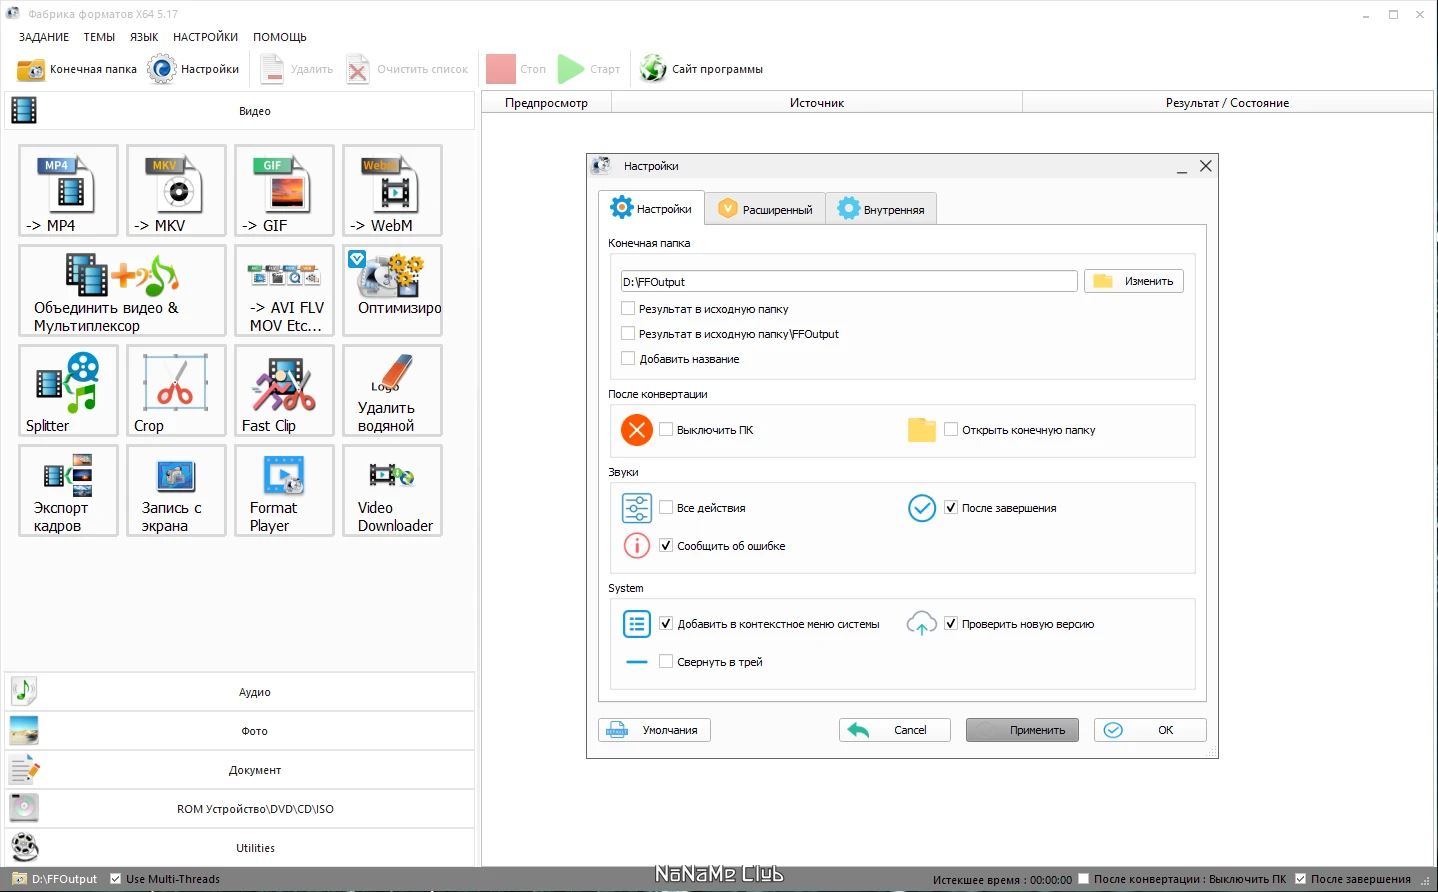This screenshot has width=1438, height=892.
Task: Switch to the Расширенный tab
Action: tap(765, 209)
